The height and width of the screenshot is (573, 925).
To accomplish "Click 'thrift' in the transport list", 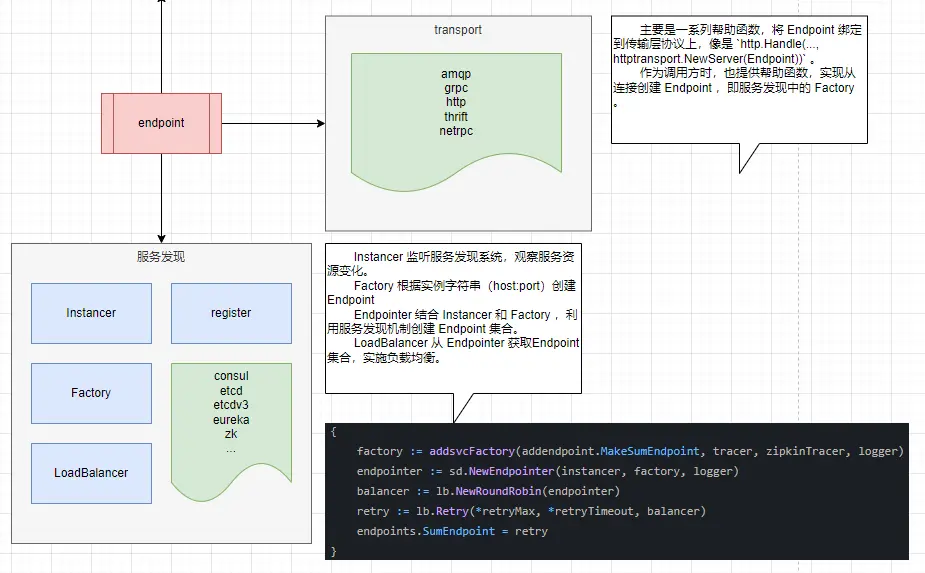I will [456, 117].
